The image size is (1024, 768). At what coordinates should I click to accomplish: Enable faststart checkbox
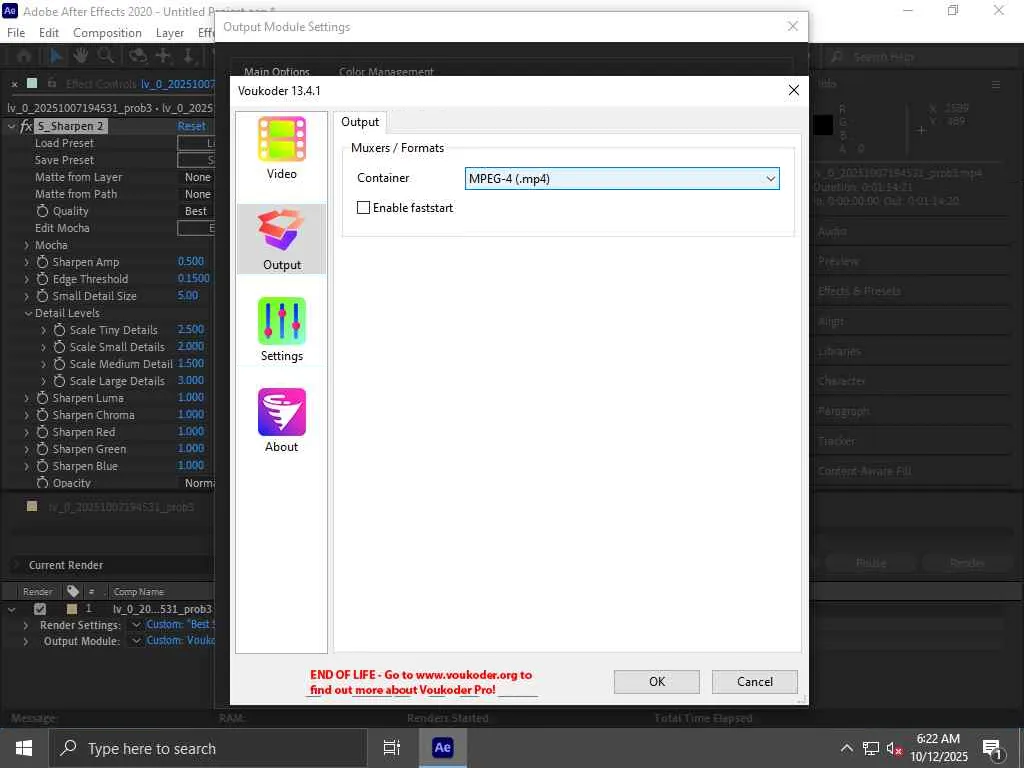[x=363, y=208]
